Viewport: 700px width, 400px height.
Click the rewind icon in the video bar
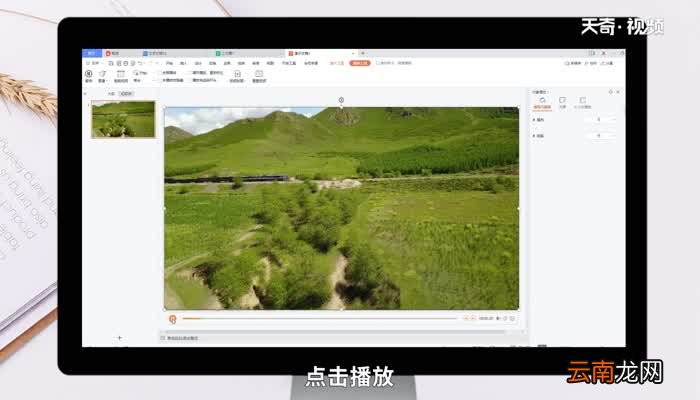coord(467,318)
